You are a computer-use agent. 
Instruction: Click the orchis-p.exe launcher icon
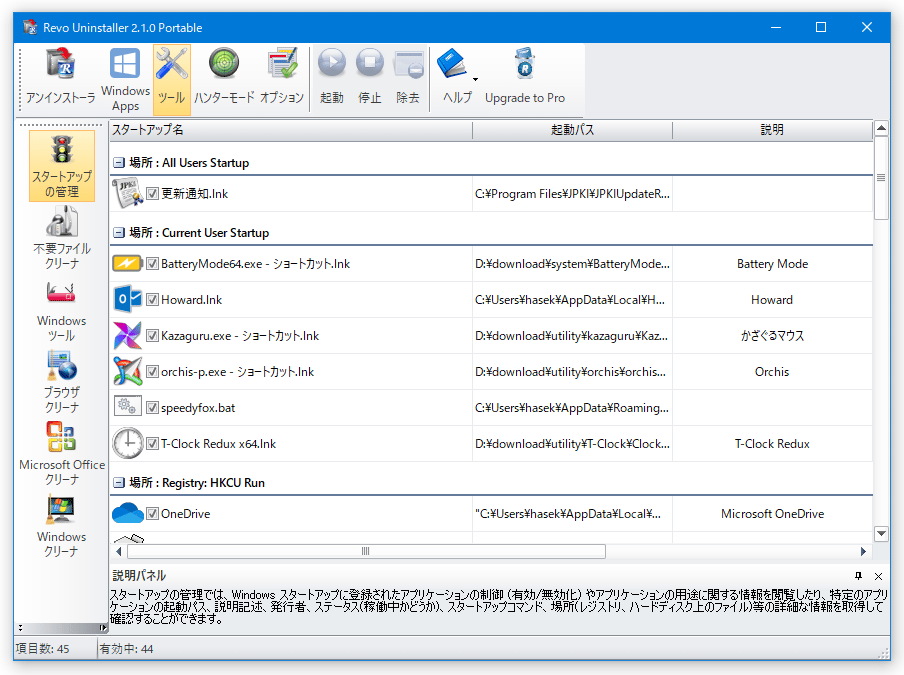[127, 371]
